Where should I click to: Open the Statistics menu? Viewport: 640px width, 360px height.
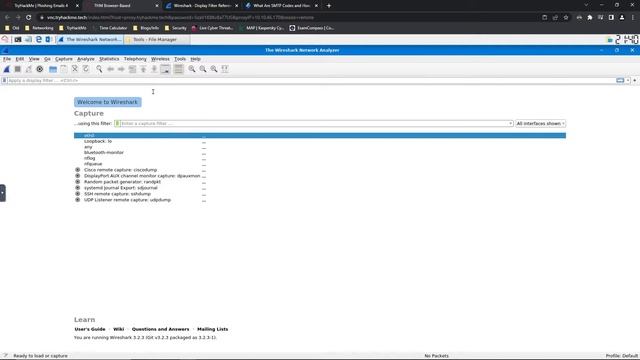point(109,59)
